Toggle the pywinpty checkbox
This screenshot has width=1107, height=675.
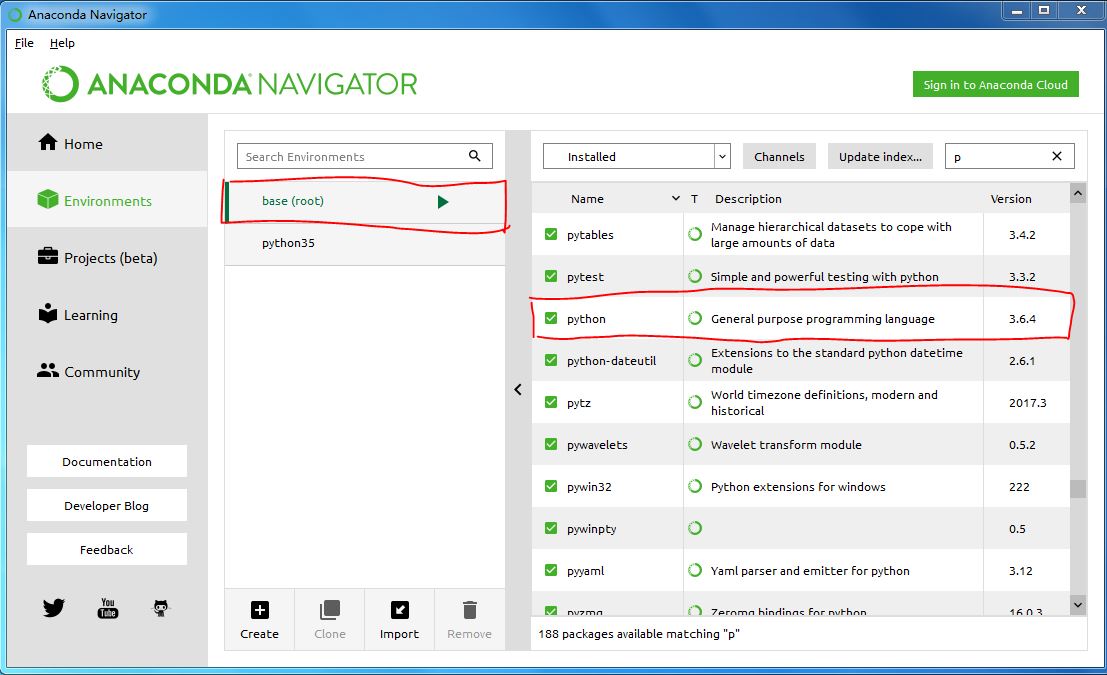pyautogui.click(x=551, y=528)
